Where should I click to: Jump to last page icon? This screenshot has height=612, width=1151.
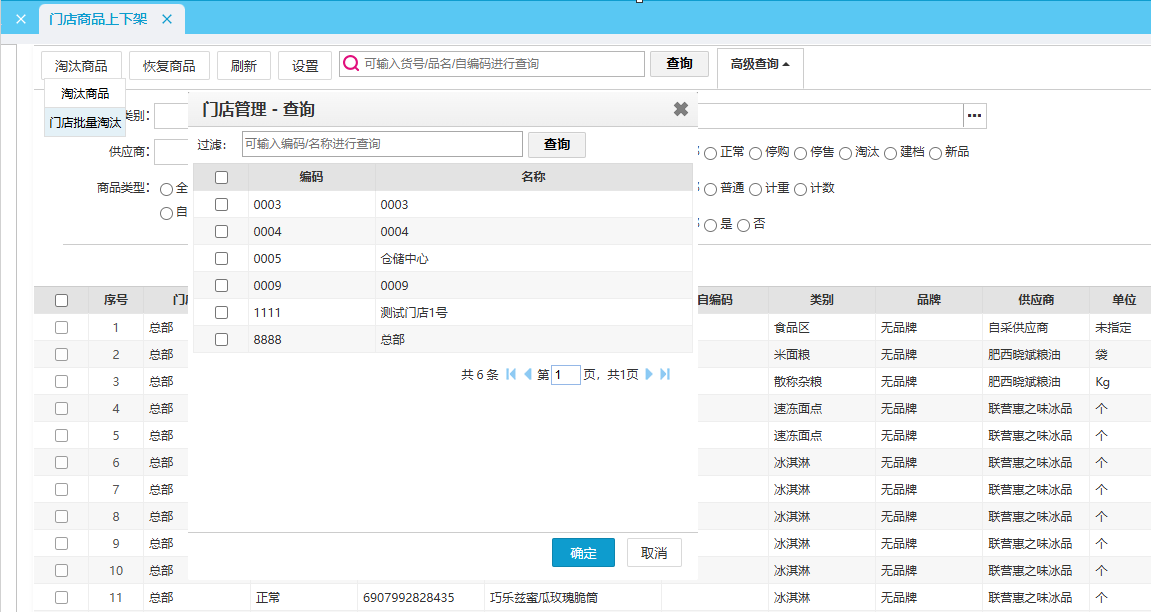(665, 374)
